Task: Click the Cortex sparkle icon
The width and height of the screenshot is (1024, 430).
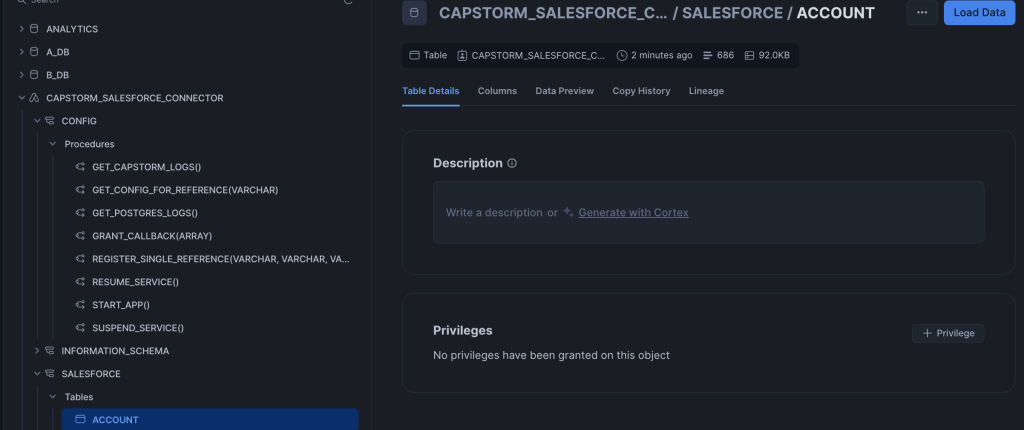Action: coord(568,212)
